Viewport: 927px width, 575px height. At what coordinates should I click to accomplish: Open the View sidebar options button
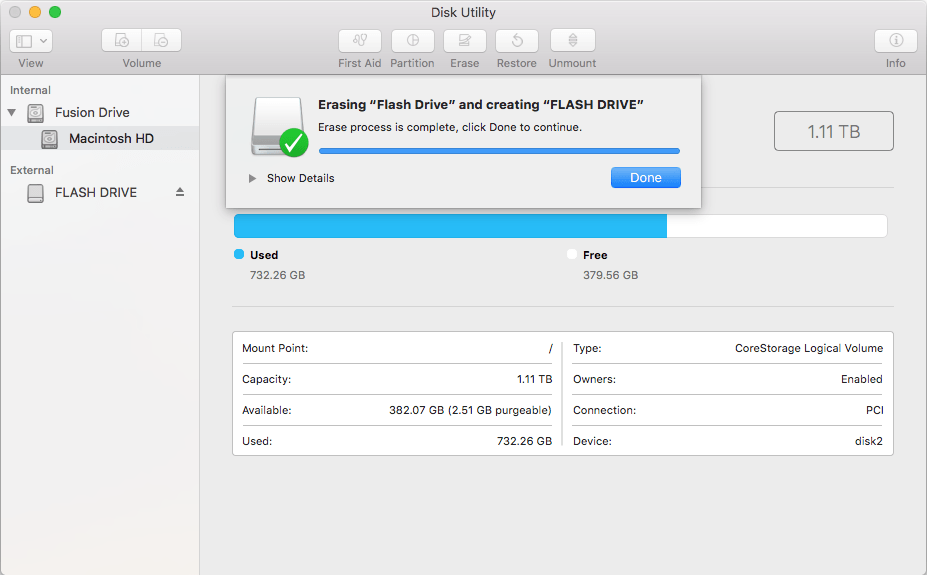(x=31, y=41)
